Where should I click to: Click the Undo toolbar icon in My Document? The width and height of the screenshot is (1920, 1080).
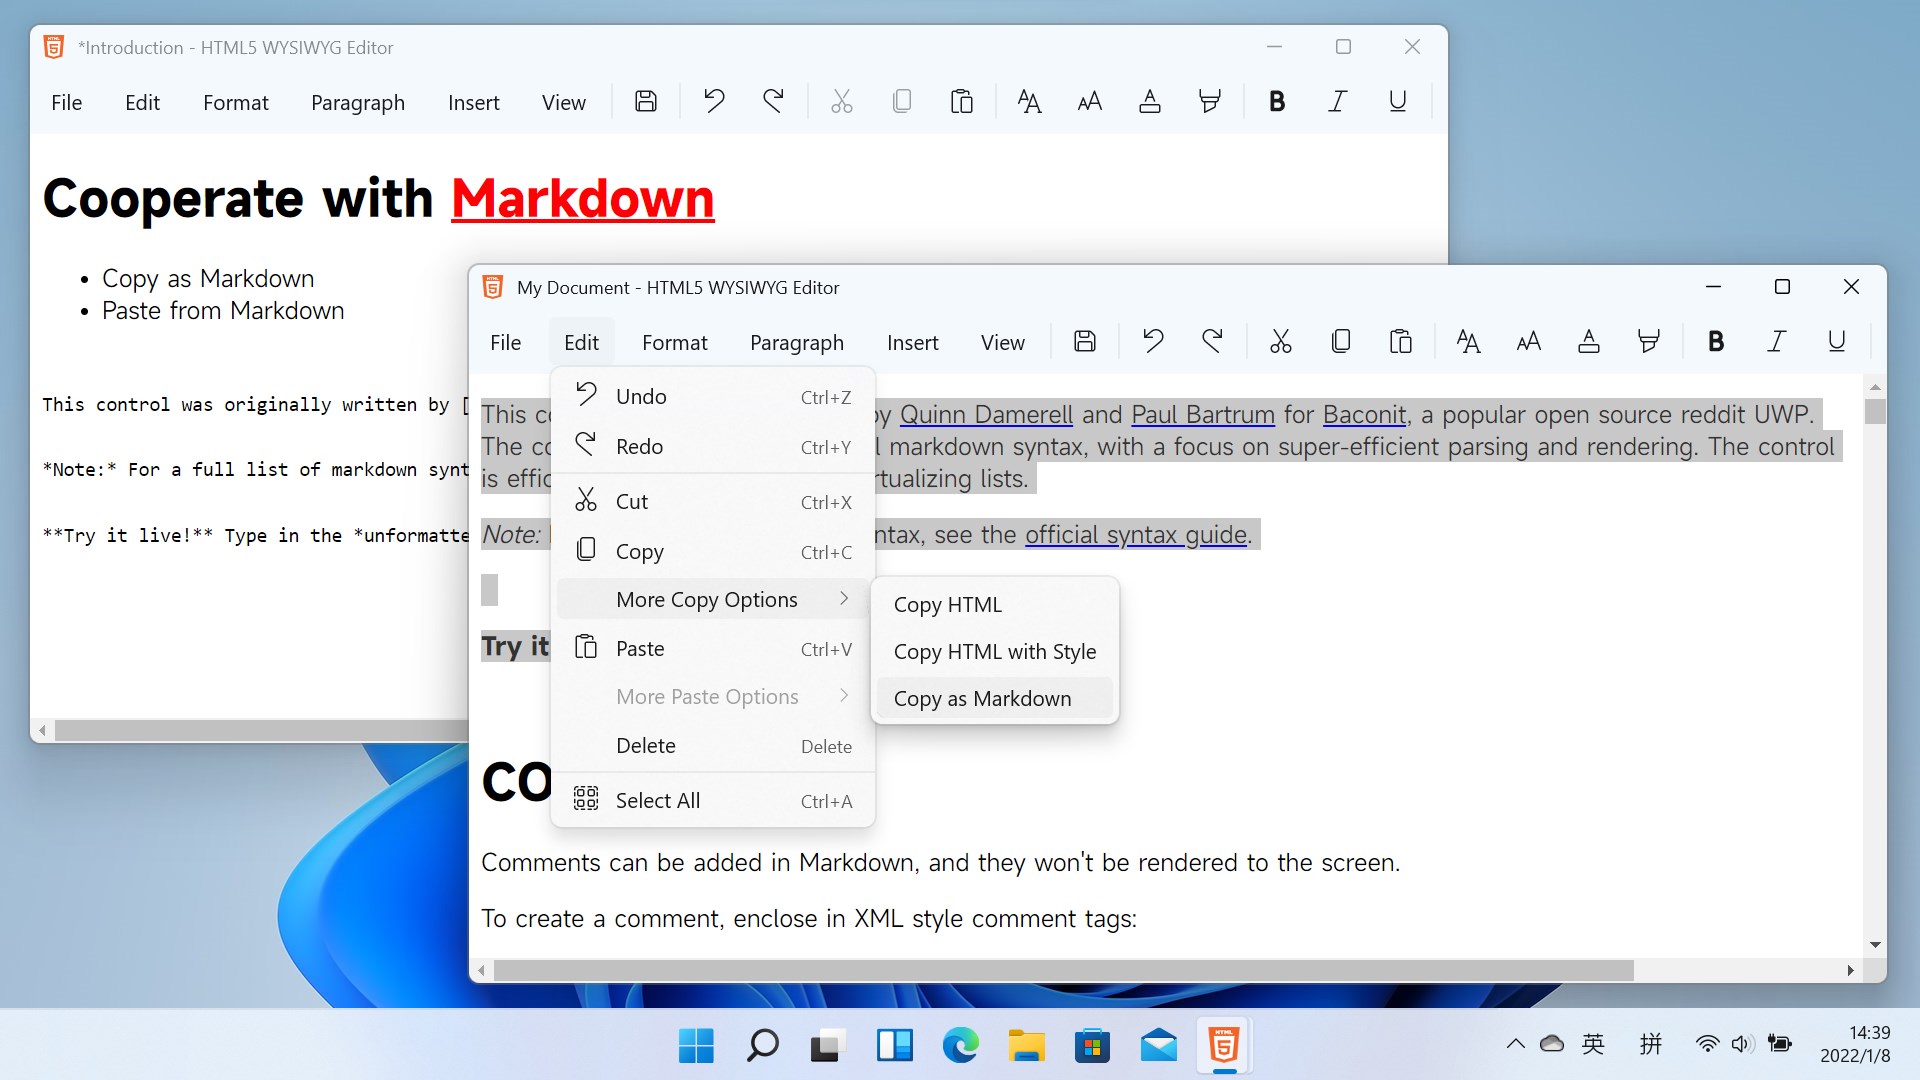1153,342
